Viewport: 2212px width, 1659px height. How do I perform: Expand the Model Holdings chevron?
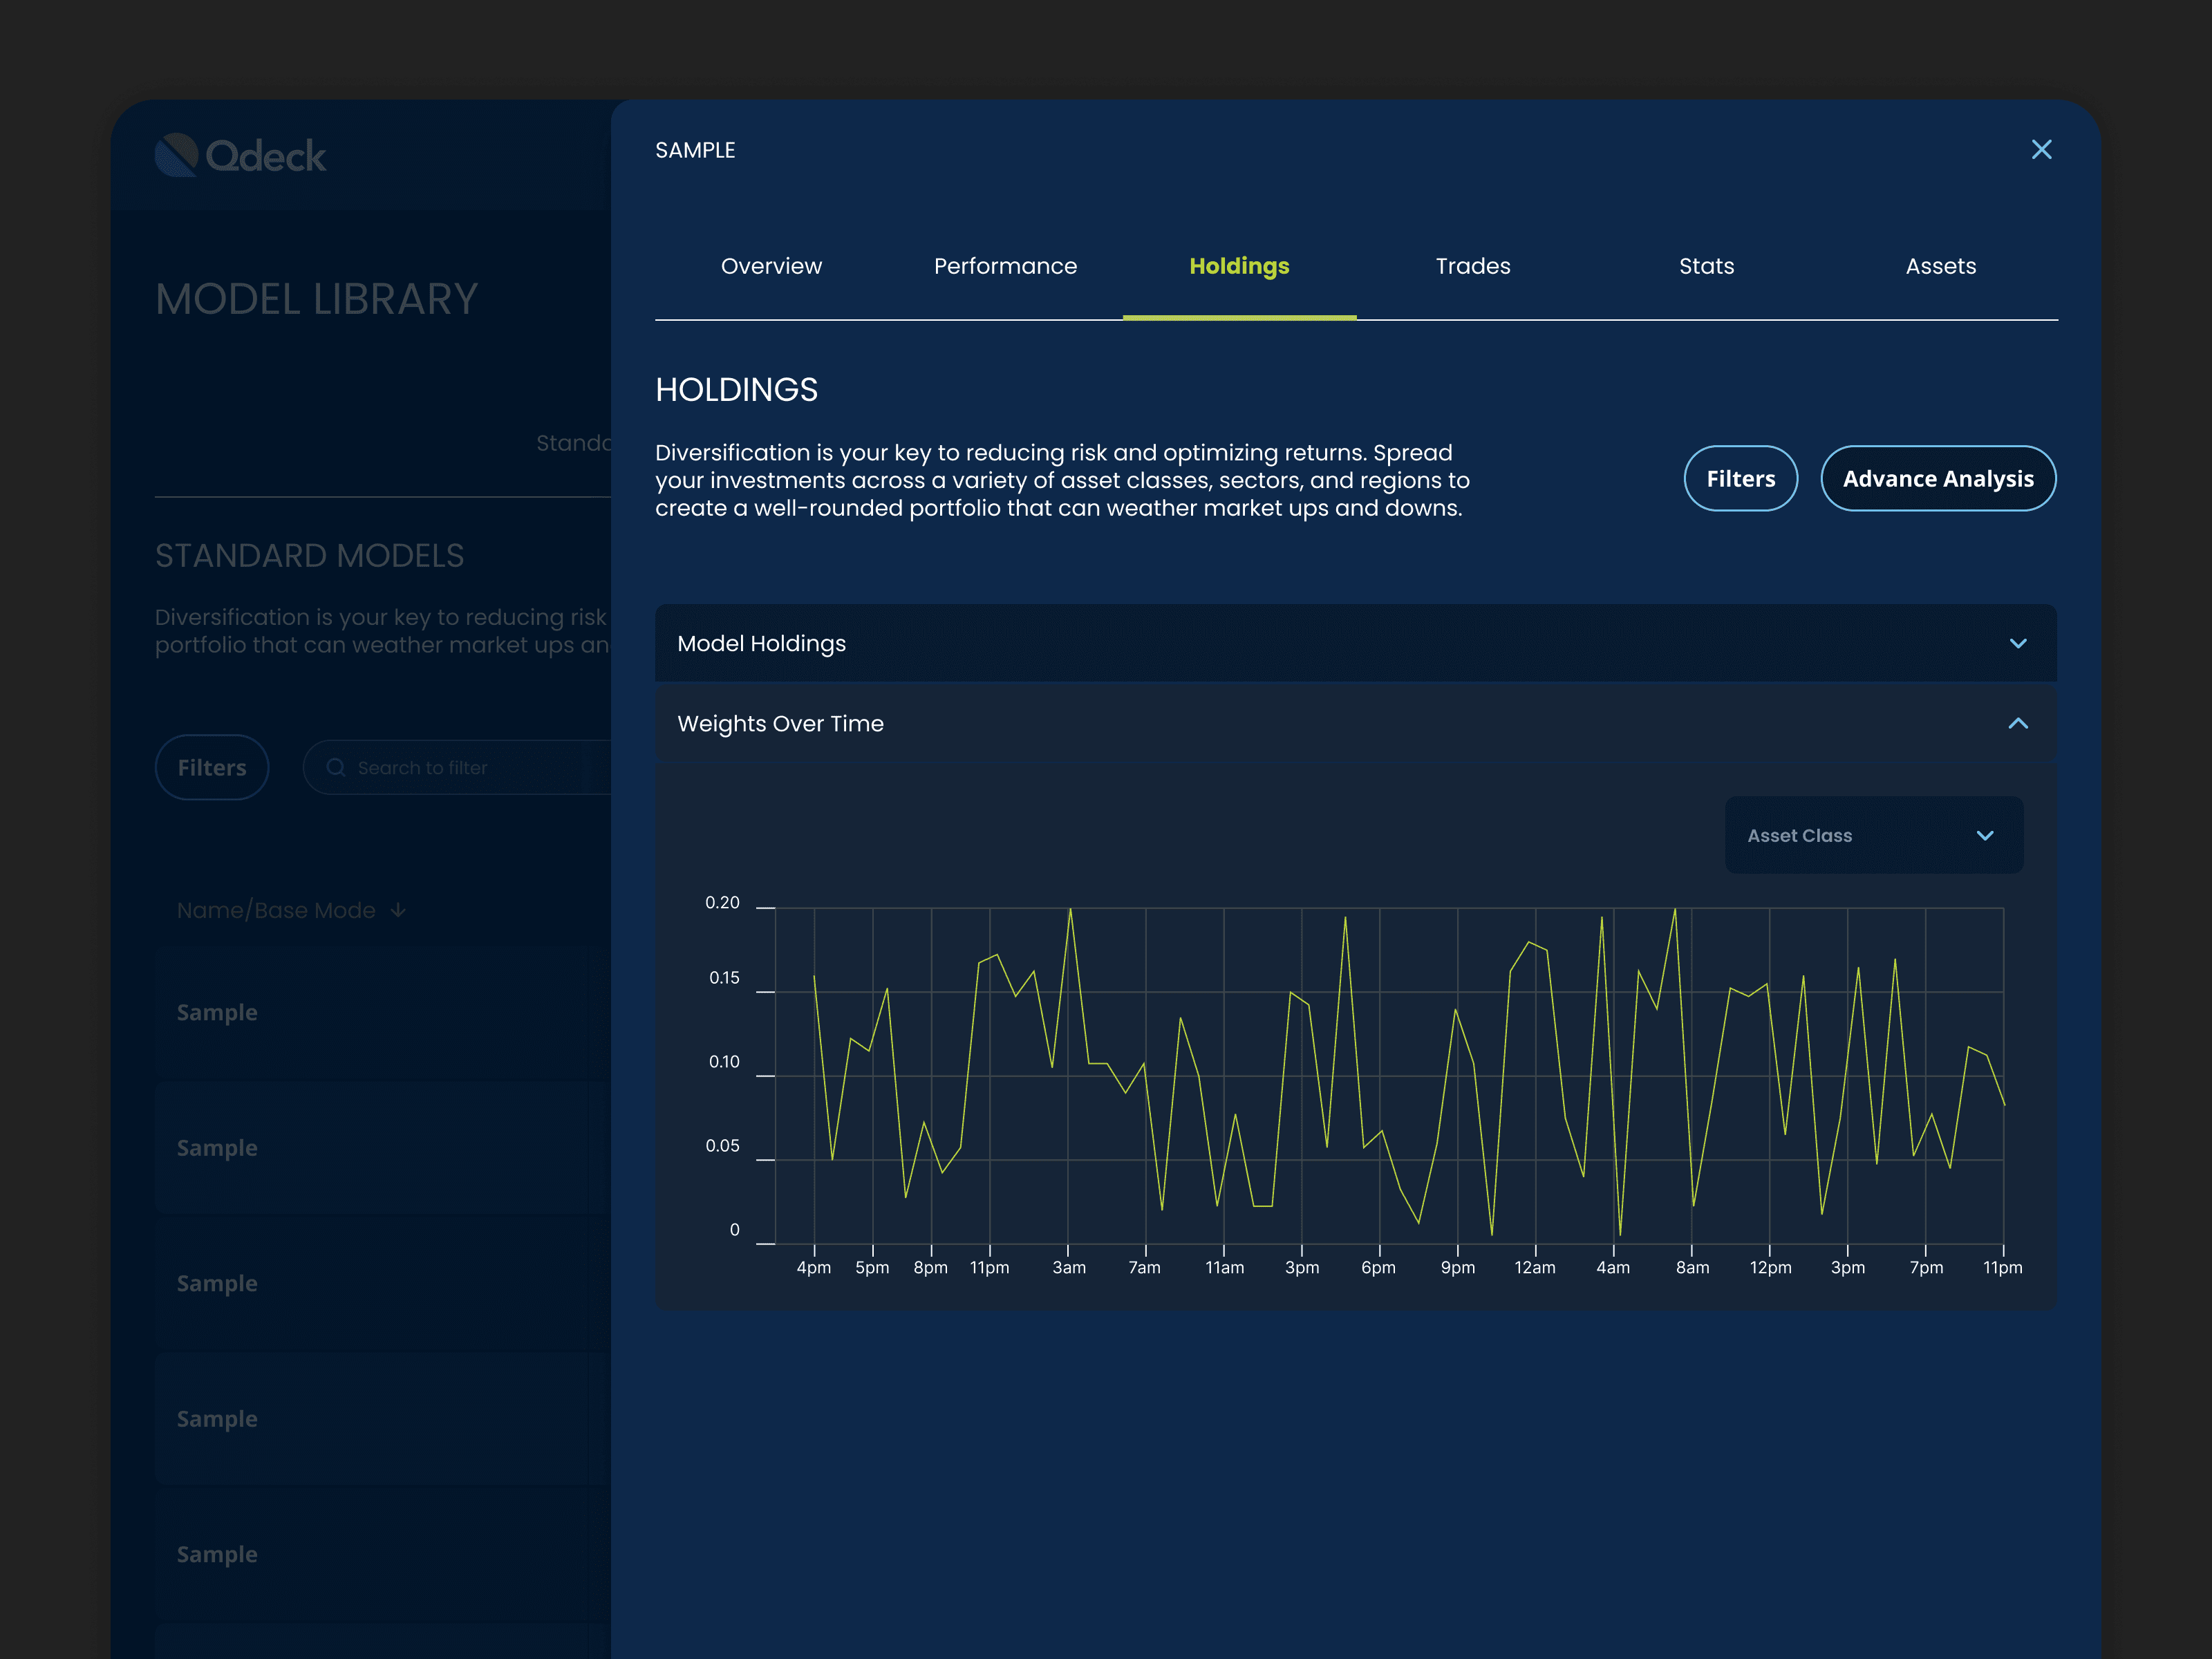tap(2017, 643)
